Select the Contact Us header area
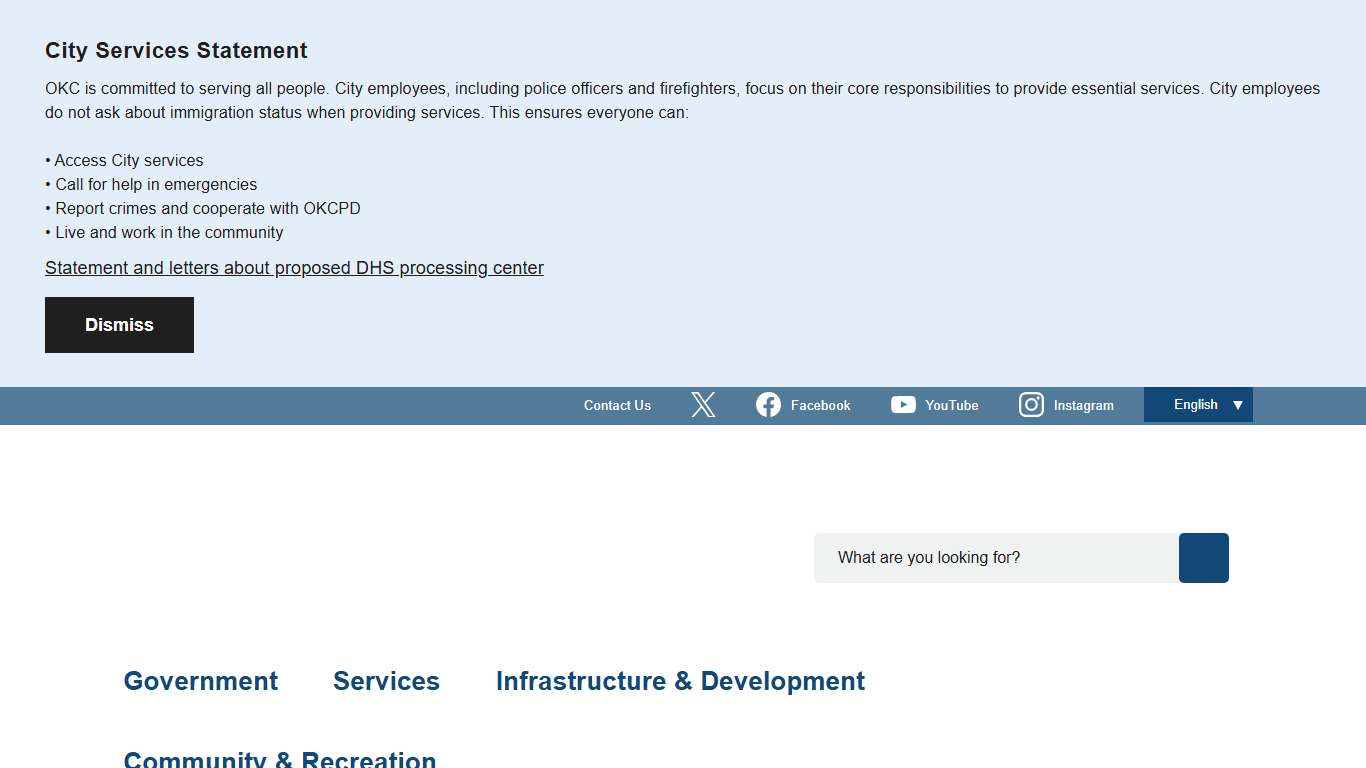Screen dimensions: 1366x768 coord(616,405)
